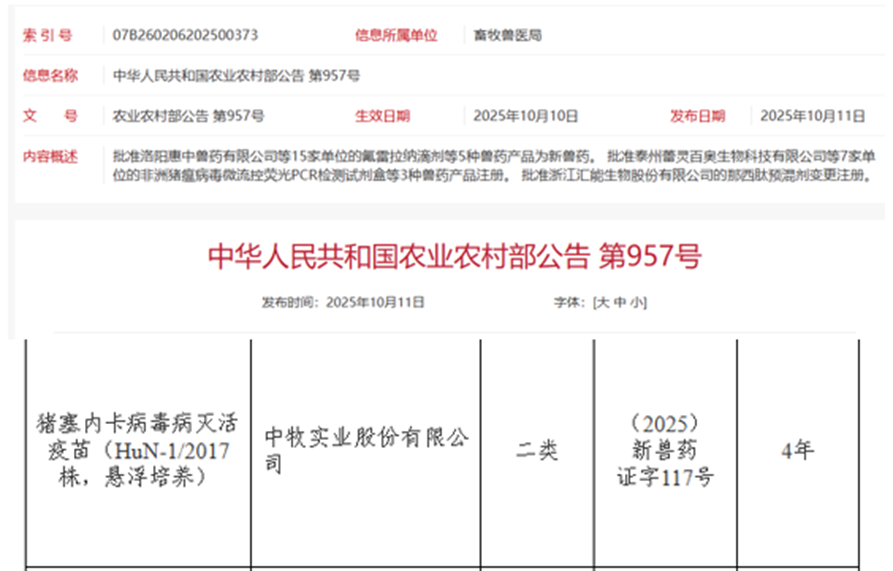
Task: Click the company cell 中牧实业股份有限公司
Action: [365, 450]
